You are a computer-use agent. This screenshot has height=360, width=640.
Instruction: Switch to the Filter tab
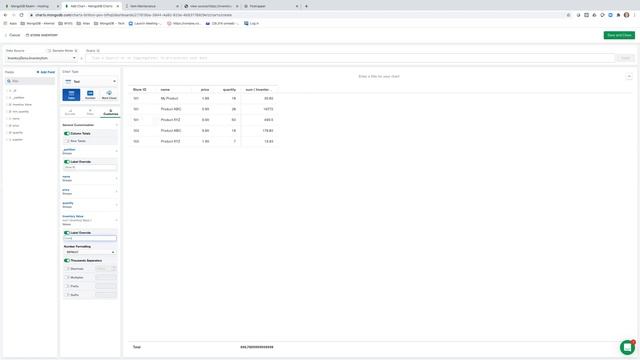[x=90, y=112]
